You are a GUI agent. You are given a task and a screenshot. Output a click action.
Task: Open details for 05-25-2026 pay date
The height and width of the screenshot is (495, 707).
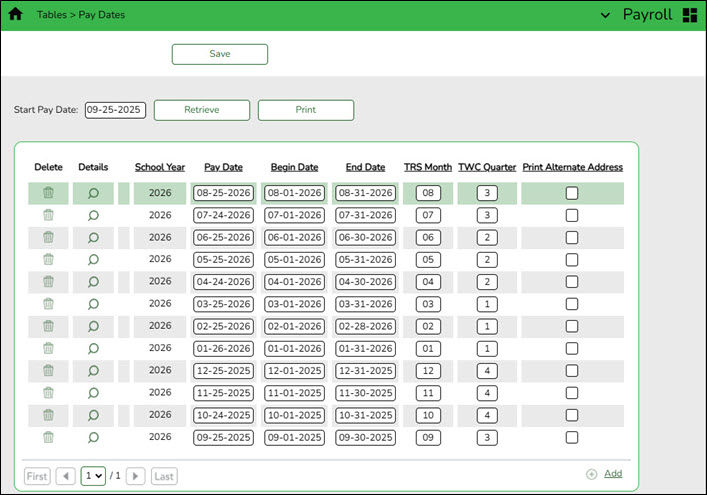click(x=93, y=260)
